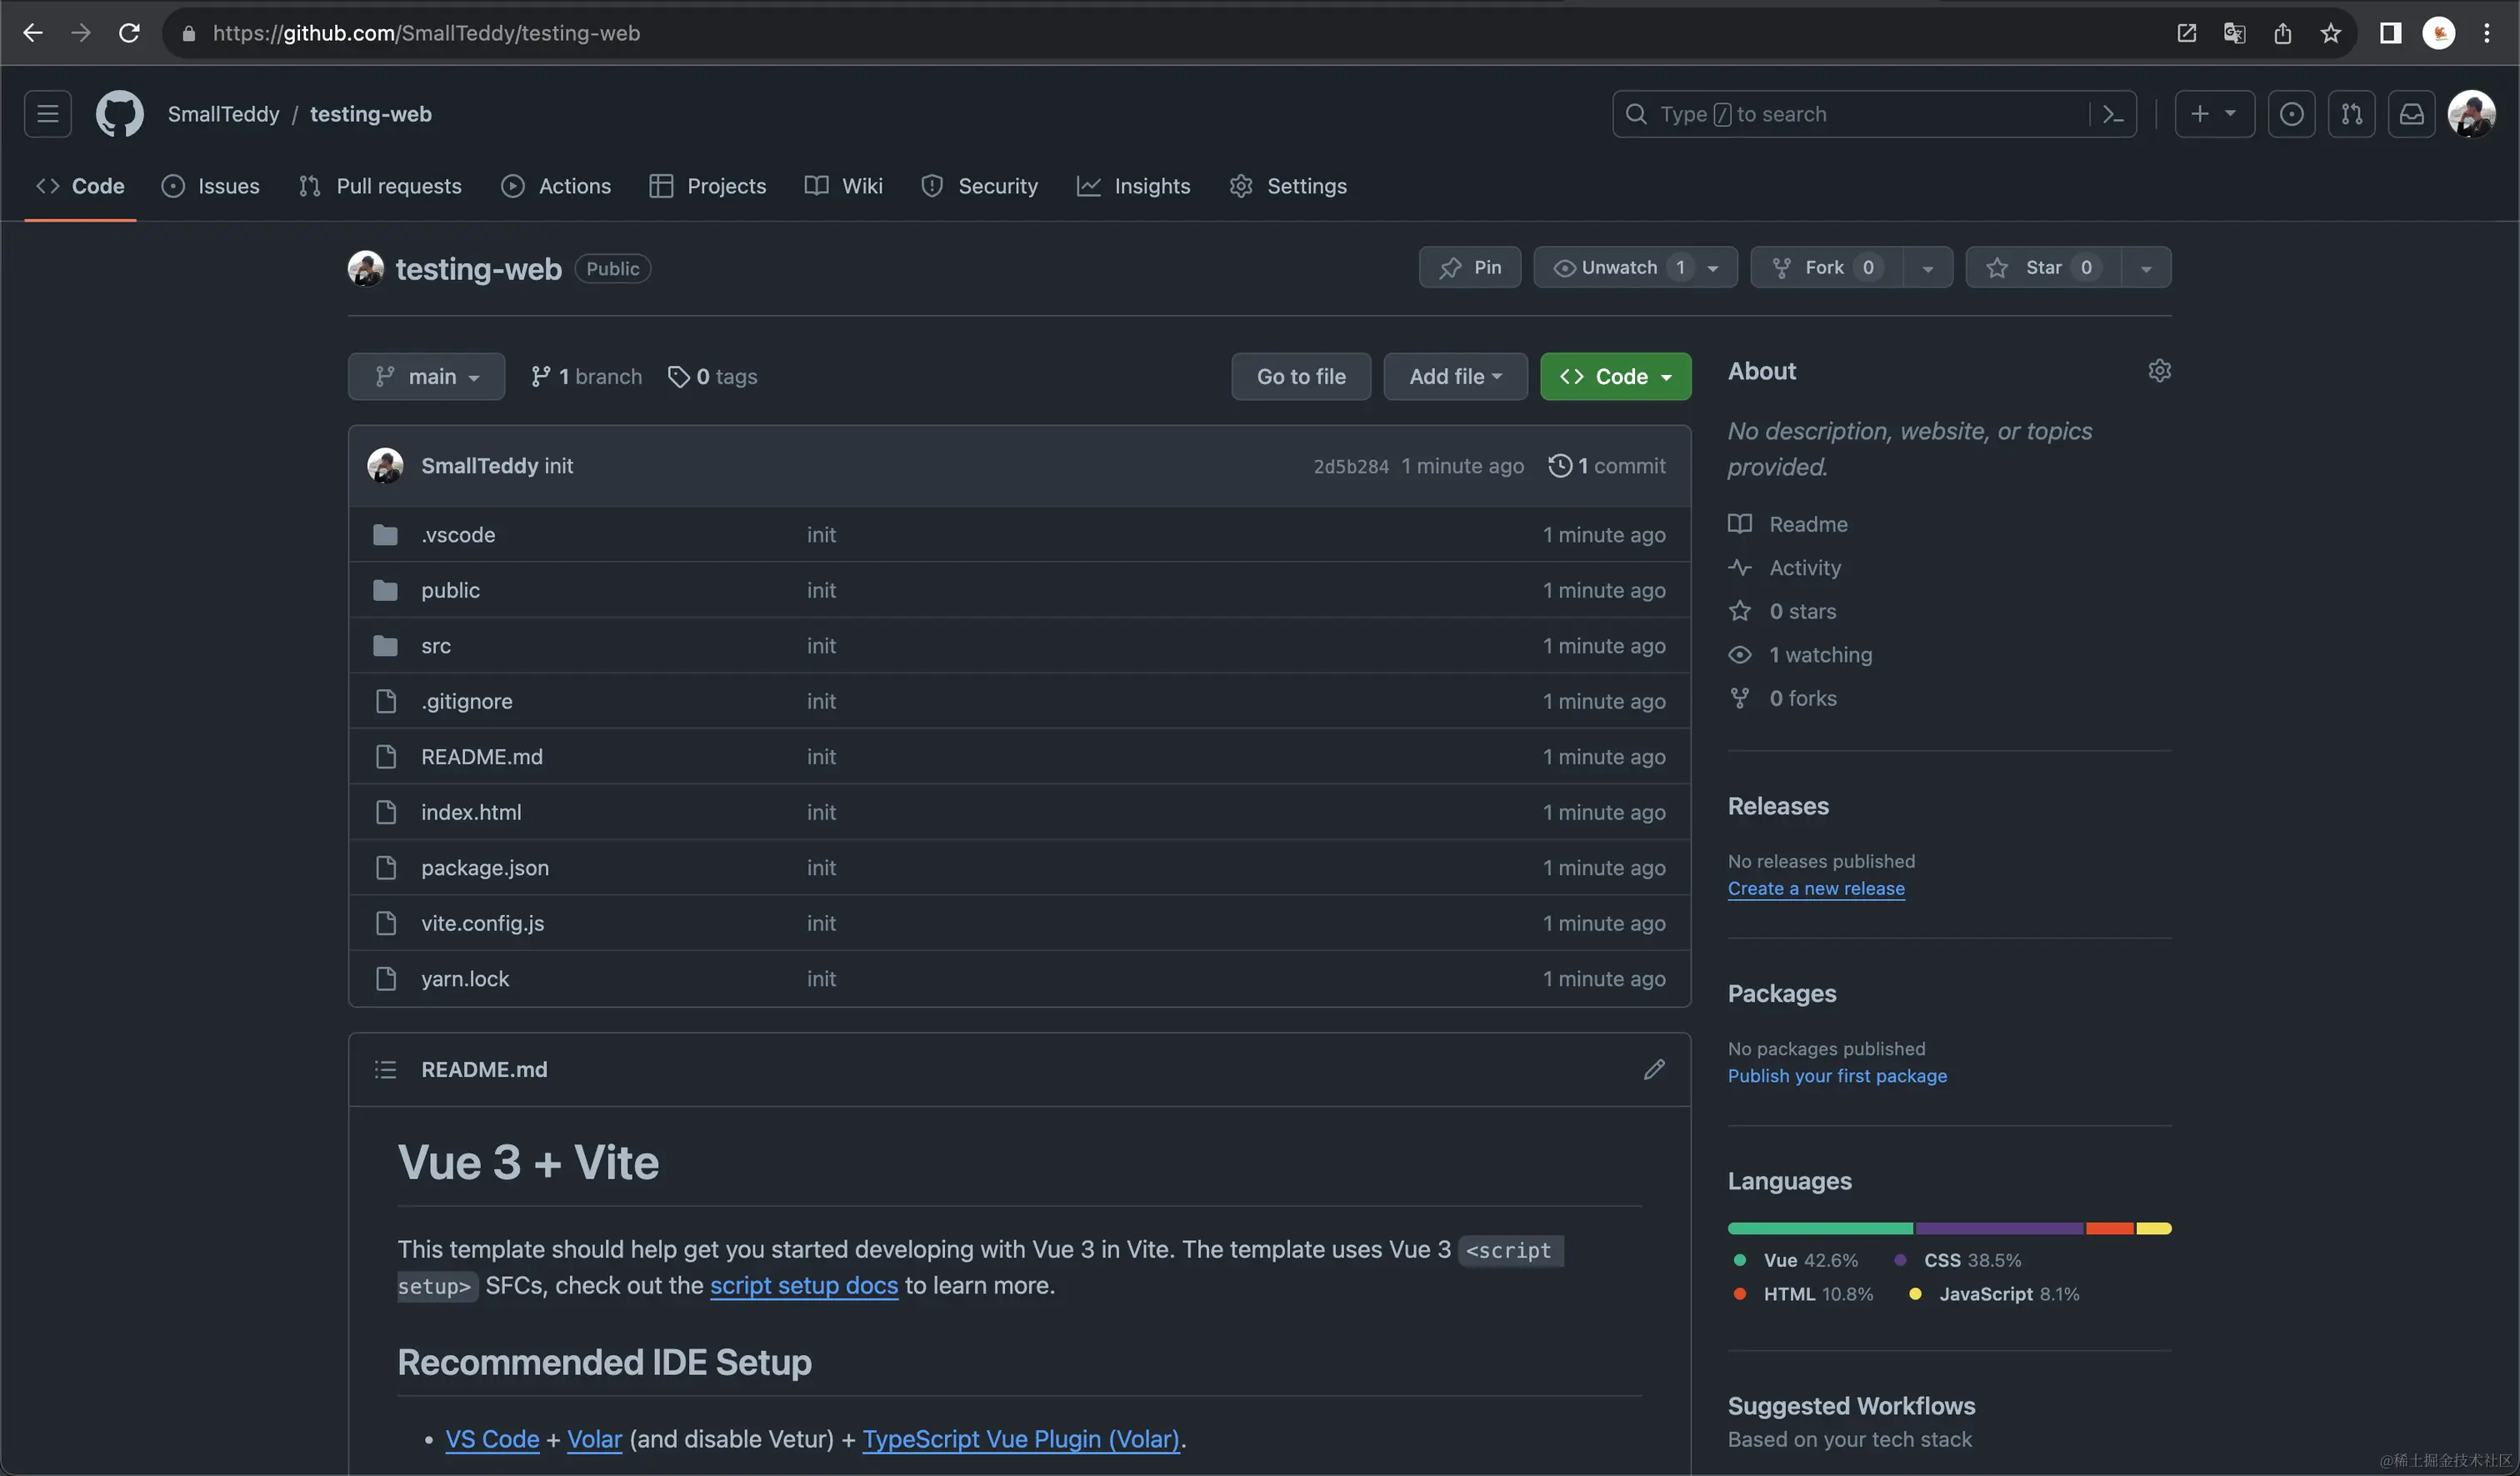Viewport: 2520px width, 1476px height.
Task: Edit README with the pencil icon
Action: tap(1654, 1069)
